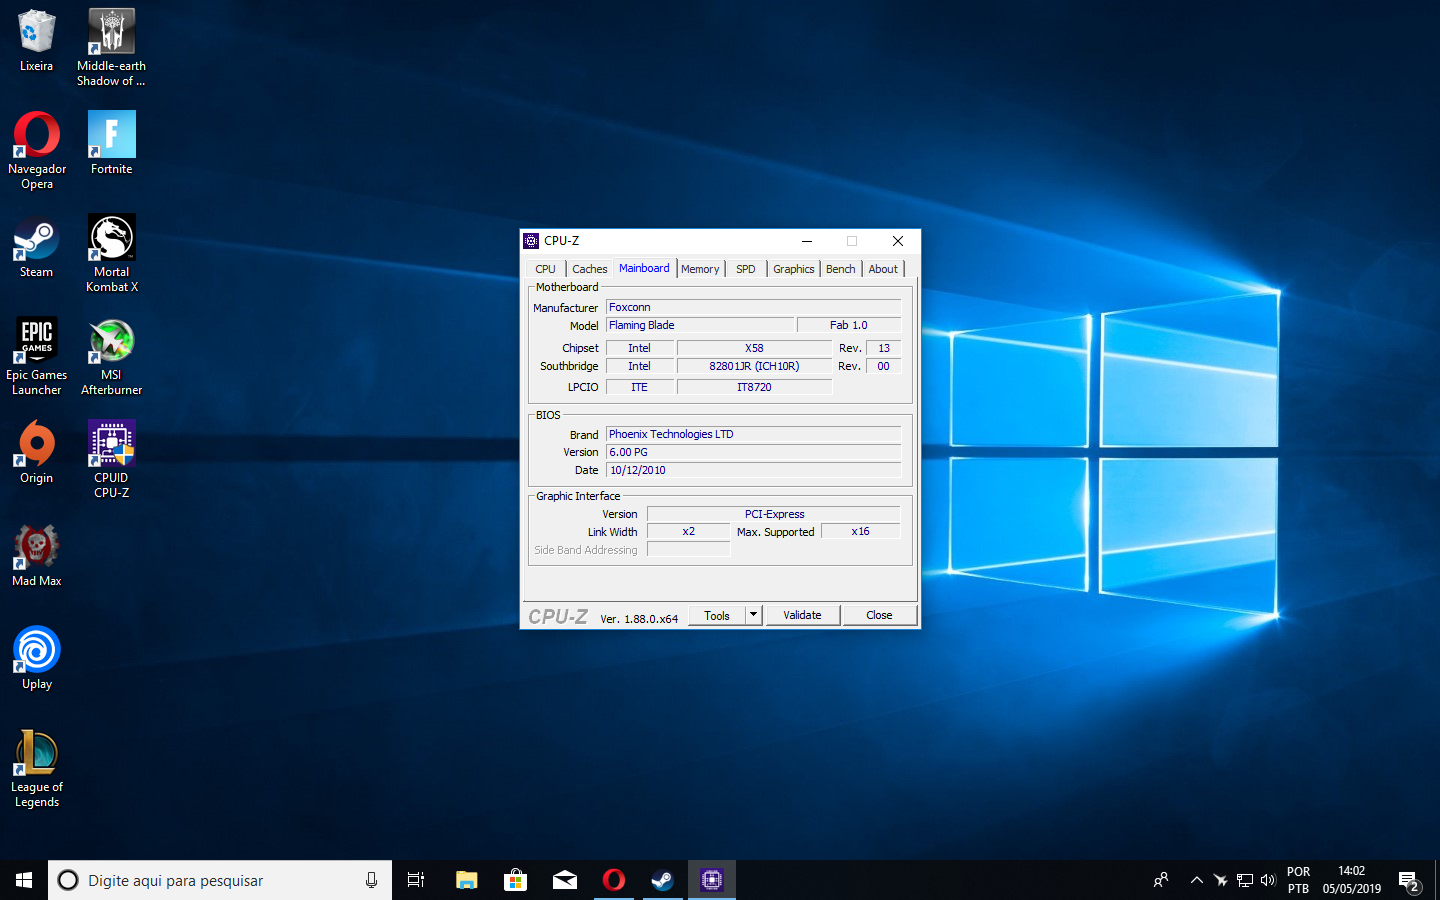Click the BIOS date 10/12/2010
1440x900 pixels.
(x=754, y=470)
